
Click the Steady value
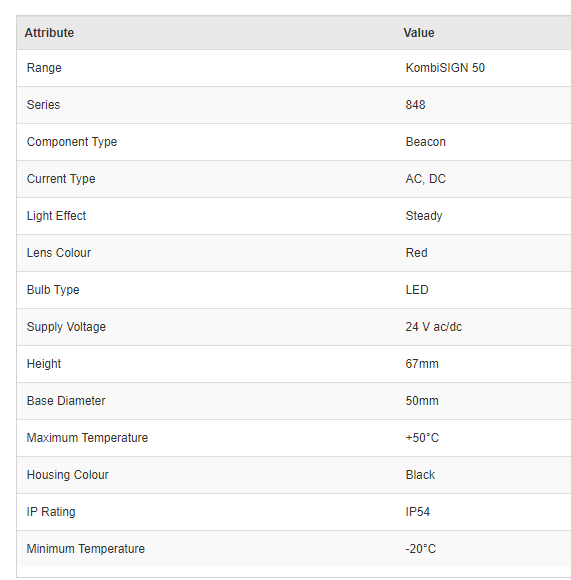(x=424, y=216)
